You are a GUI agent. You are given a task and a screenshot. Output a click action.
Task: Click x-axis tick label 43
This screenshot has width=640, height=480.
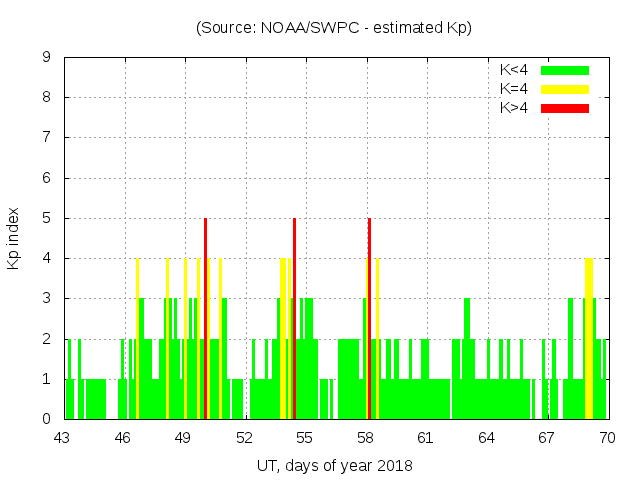(62, 438)
